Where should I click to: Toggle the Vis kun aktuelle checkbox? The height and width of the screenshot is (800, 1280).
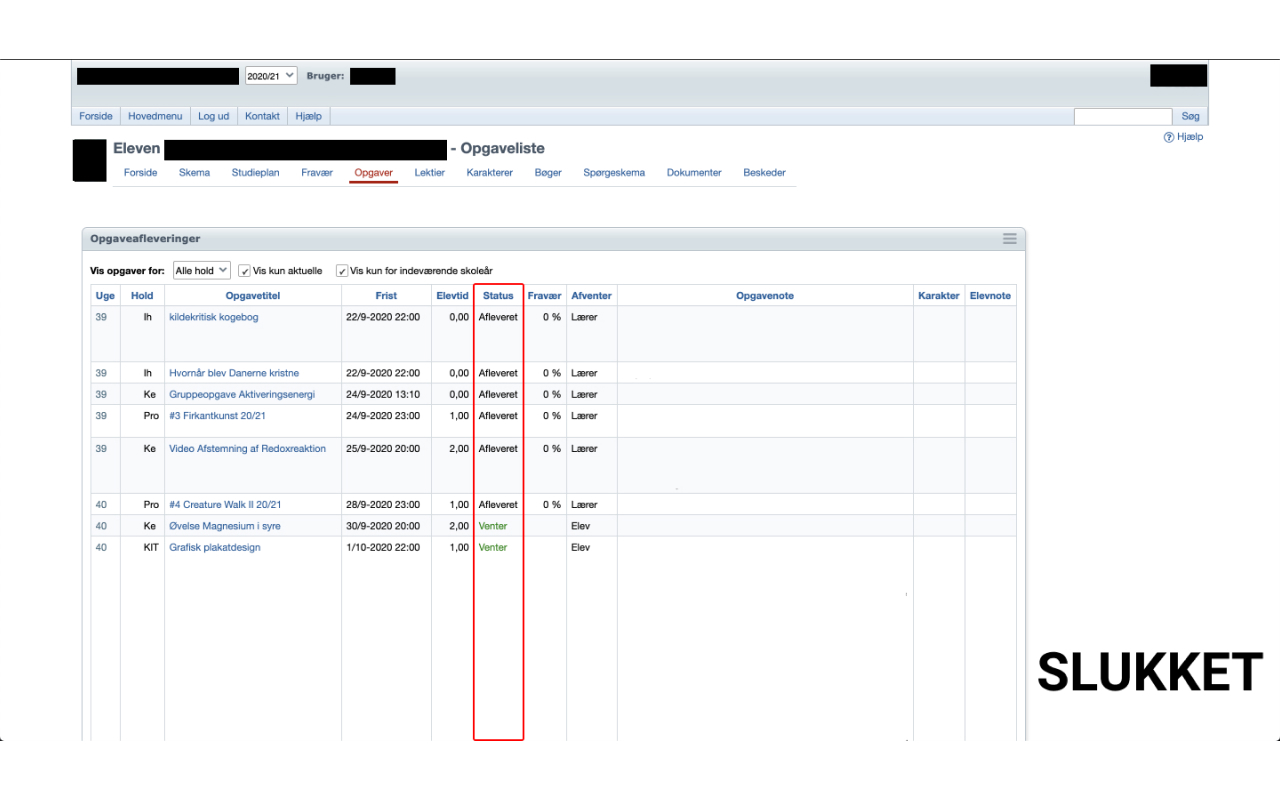245,271
